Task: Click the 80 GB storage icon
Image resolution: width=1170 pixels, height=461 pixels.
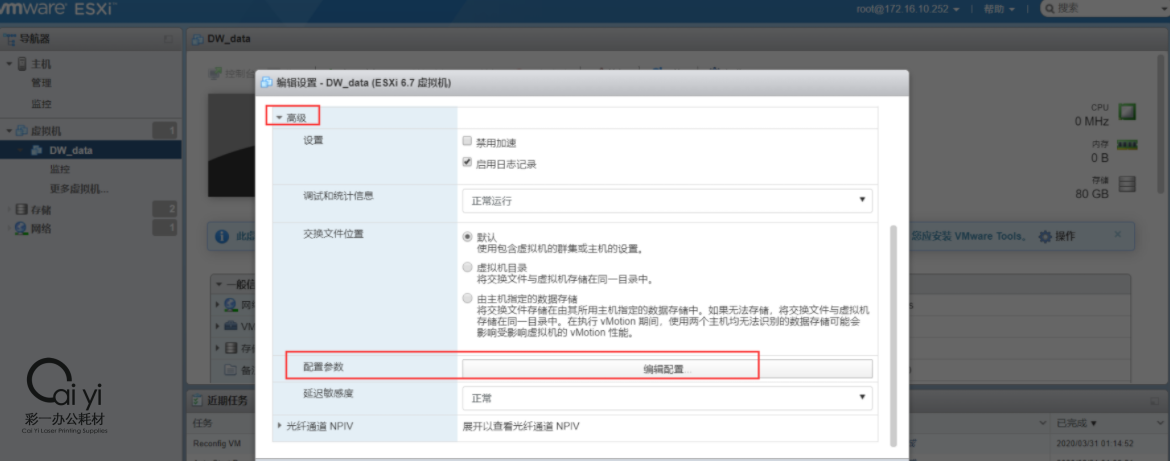Action: pos(1127,184)
